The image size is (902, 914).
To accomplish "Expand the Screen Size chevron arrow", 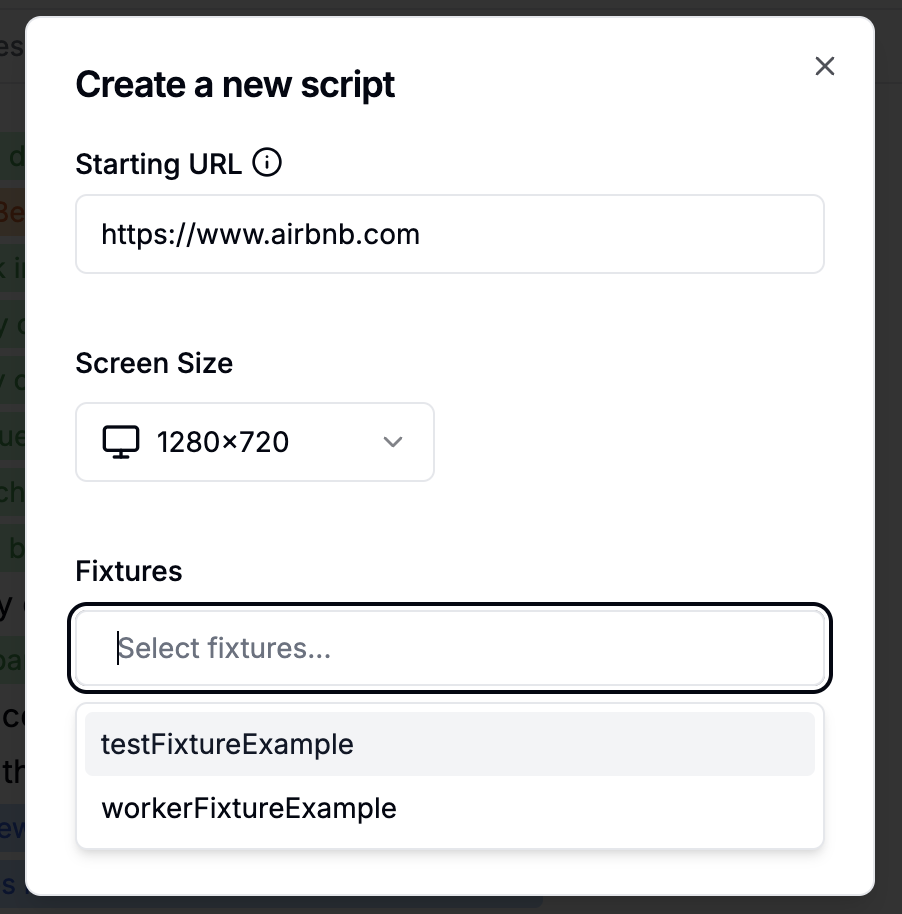I will 393,442.
